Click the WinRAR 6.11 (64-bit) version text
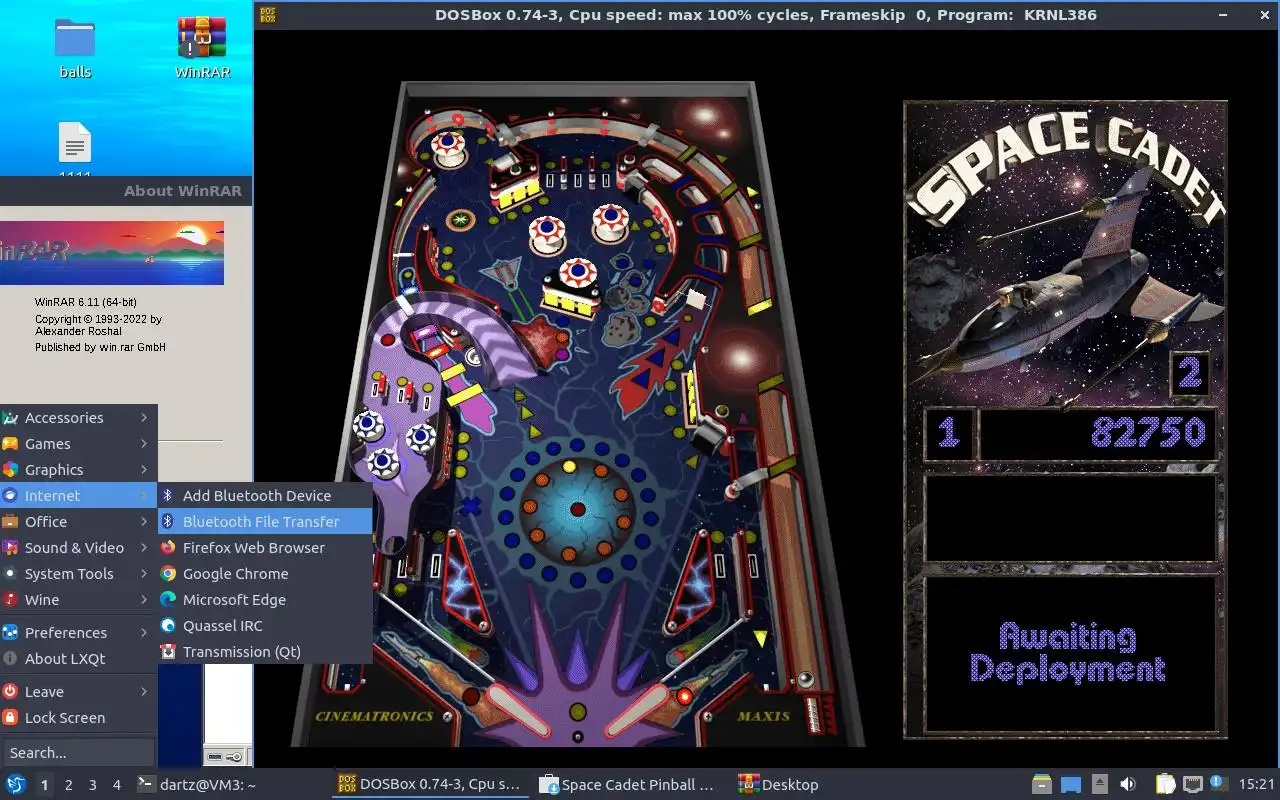 (86, 302)
